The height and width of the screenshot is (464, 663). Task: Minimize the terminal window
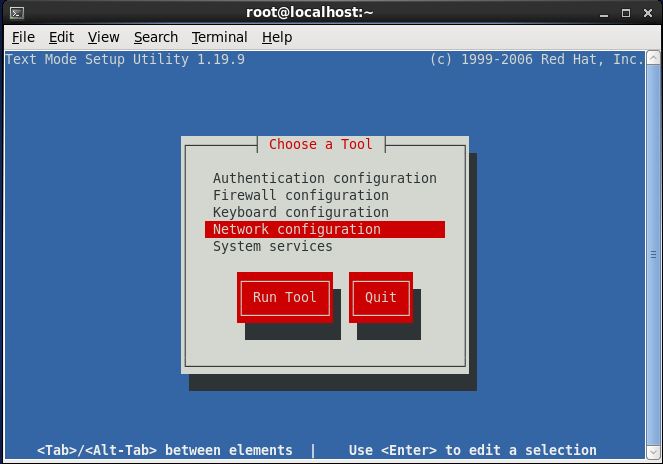604,14
